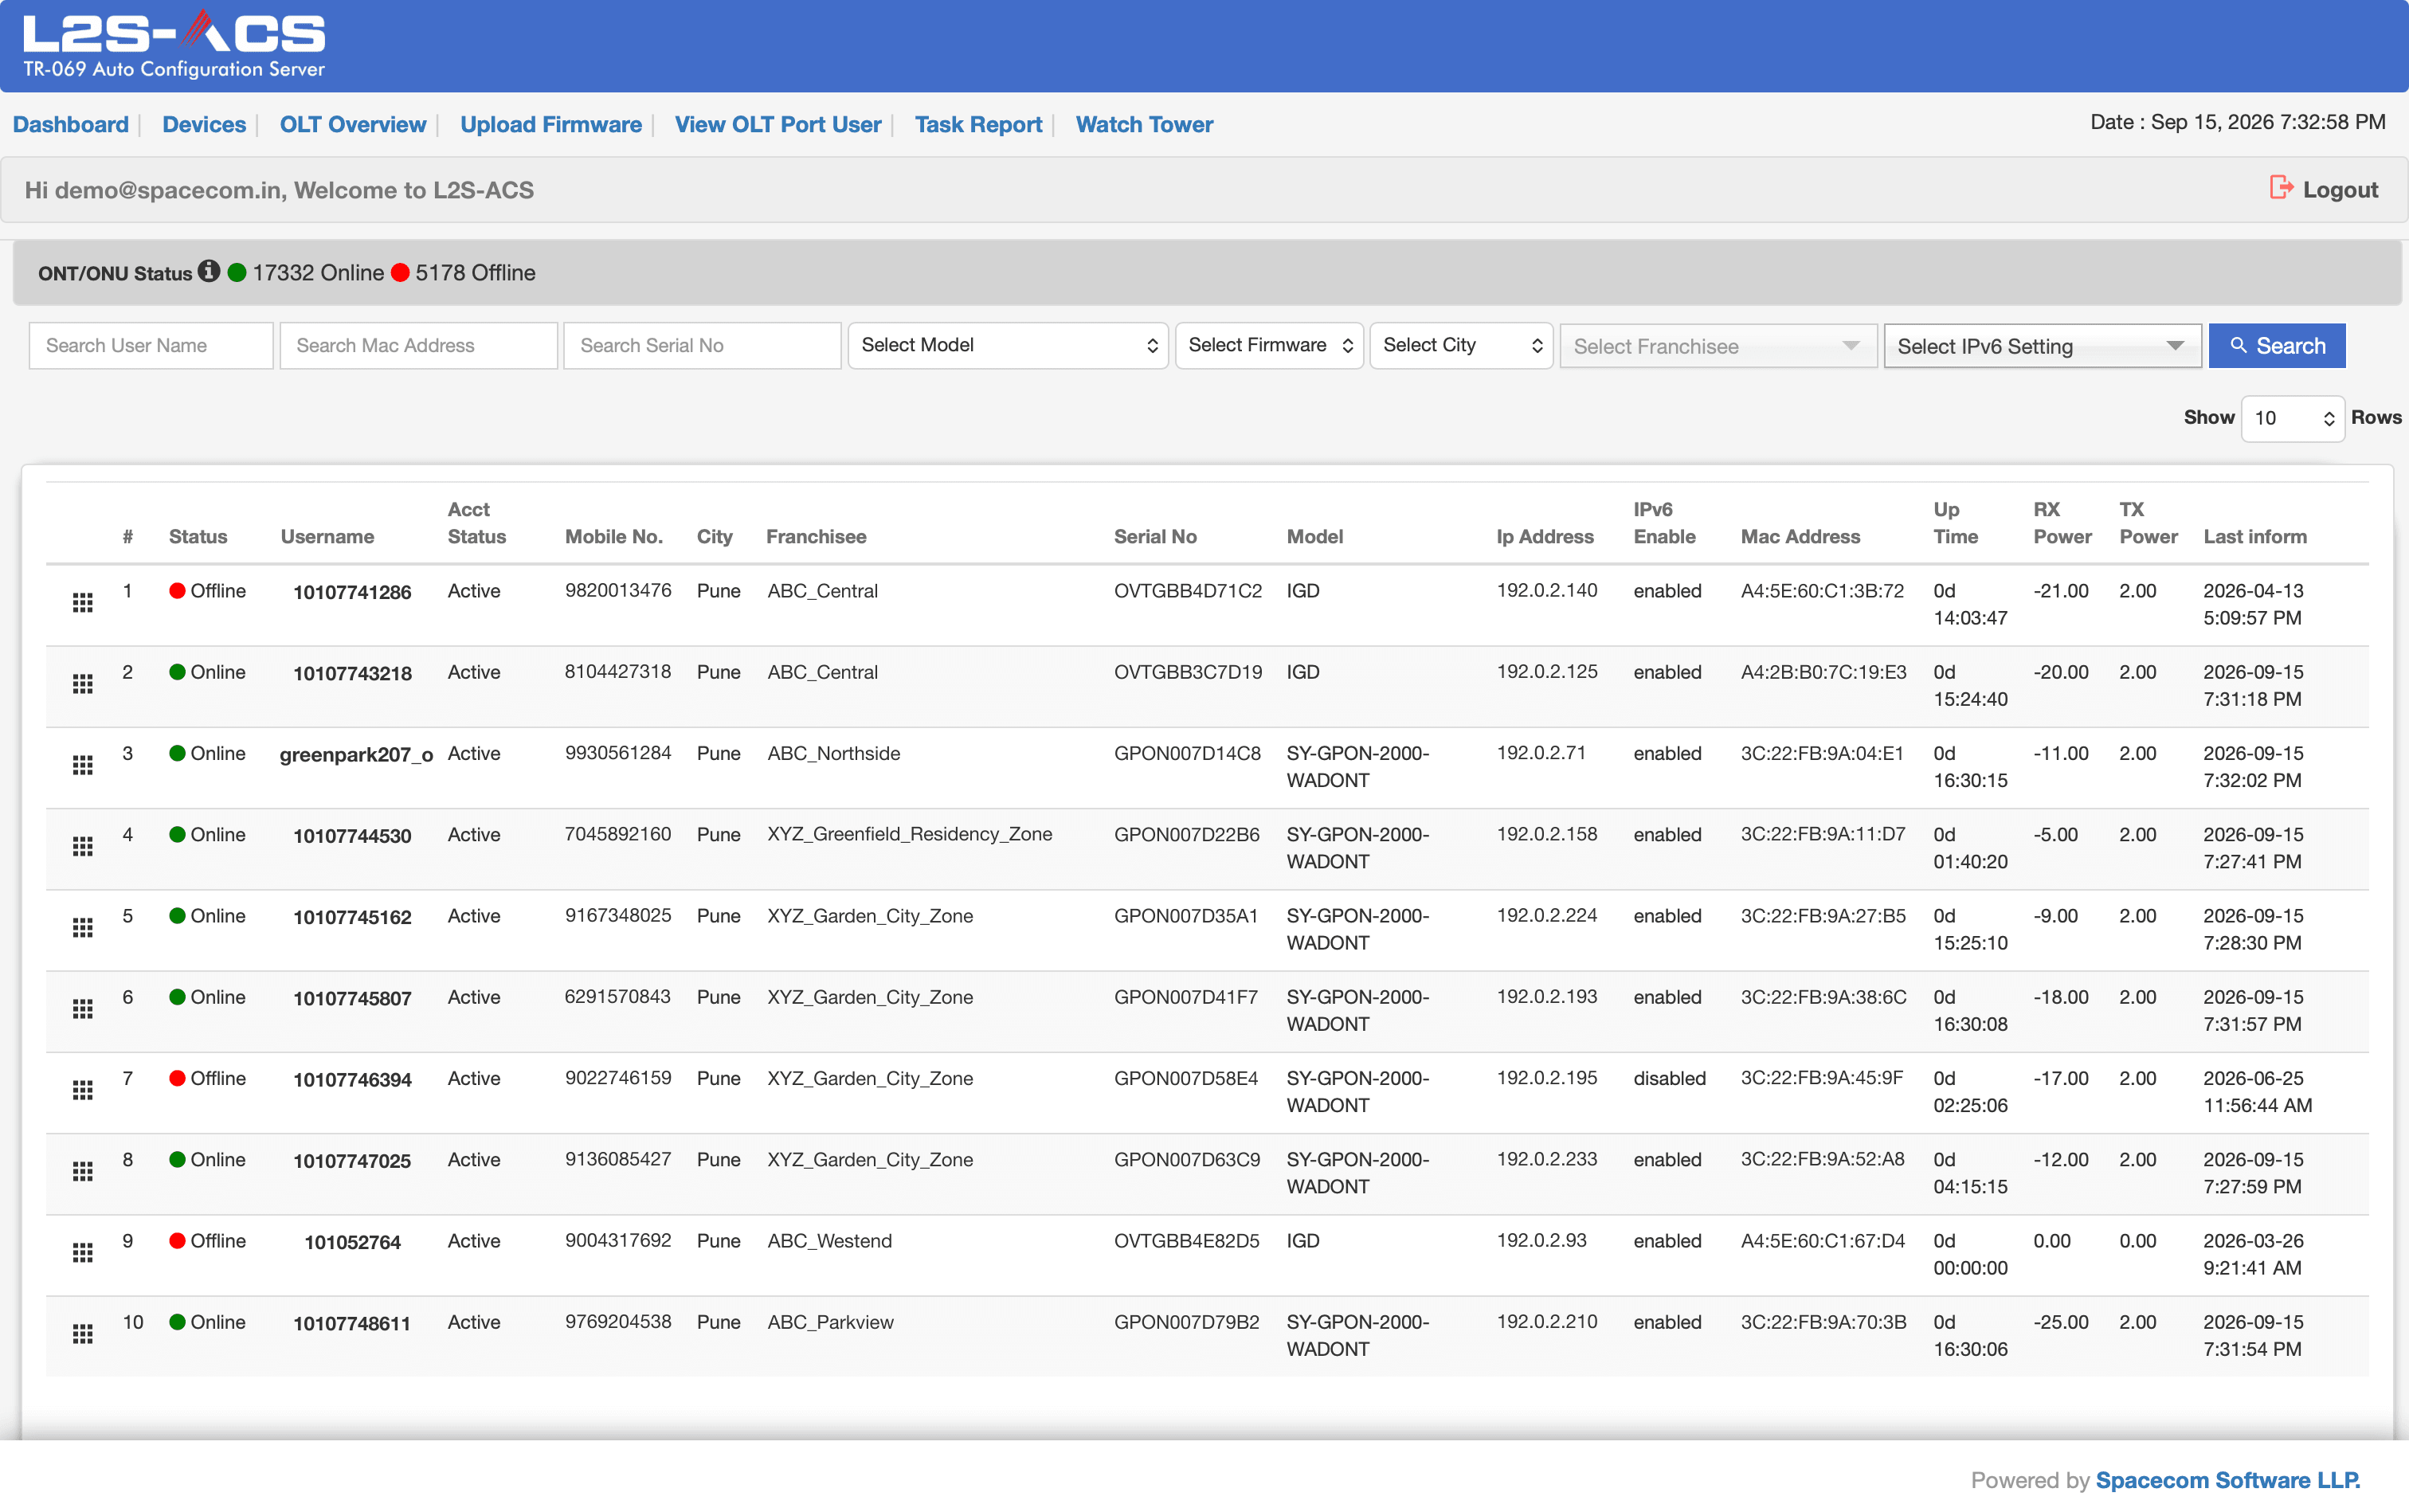Open the Task Report page
The width and height of the screenshot is (2409, 1512).
[978, 124]
